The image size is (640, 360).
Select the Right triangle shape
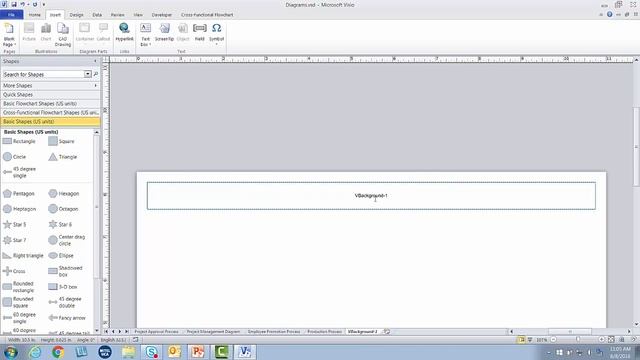[x=23, y=256]
